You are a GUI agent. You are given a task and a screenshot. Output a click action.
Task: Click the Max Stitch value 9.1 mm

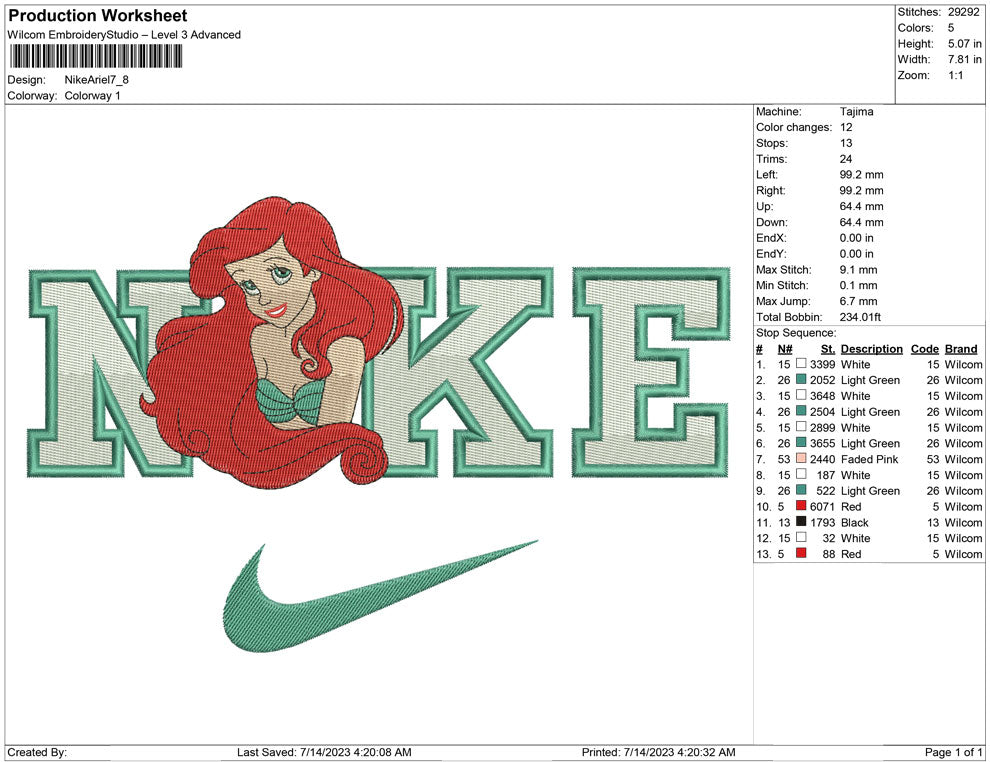click(x=859, y=270)
